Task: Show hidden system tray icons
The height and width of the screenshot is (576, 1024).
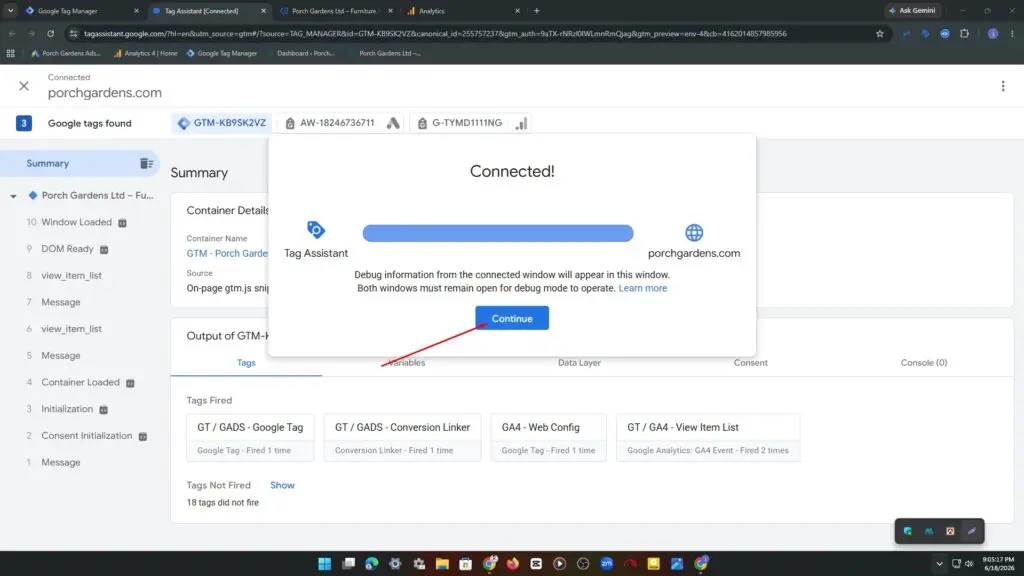Action: [x=939, y=564]
